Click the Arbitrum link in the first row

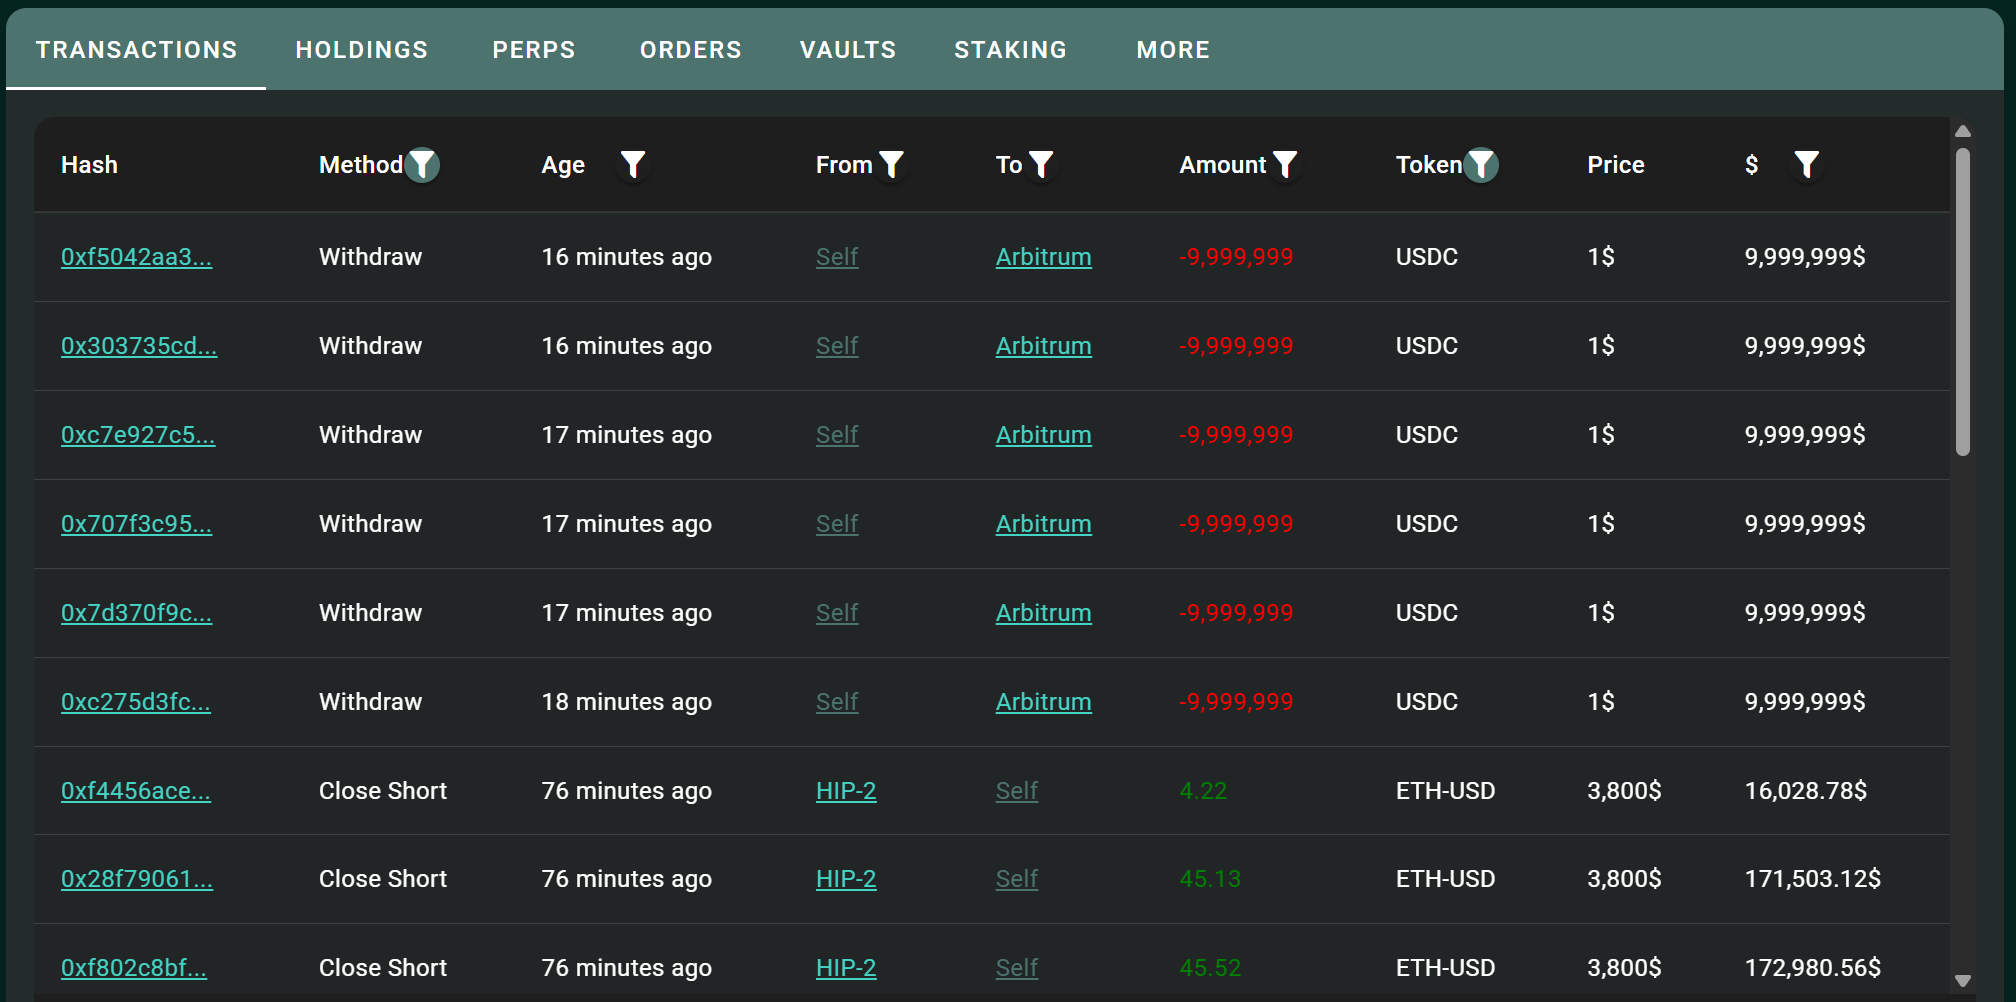click(x=1043, y=257)
